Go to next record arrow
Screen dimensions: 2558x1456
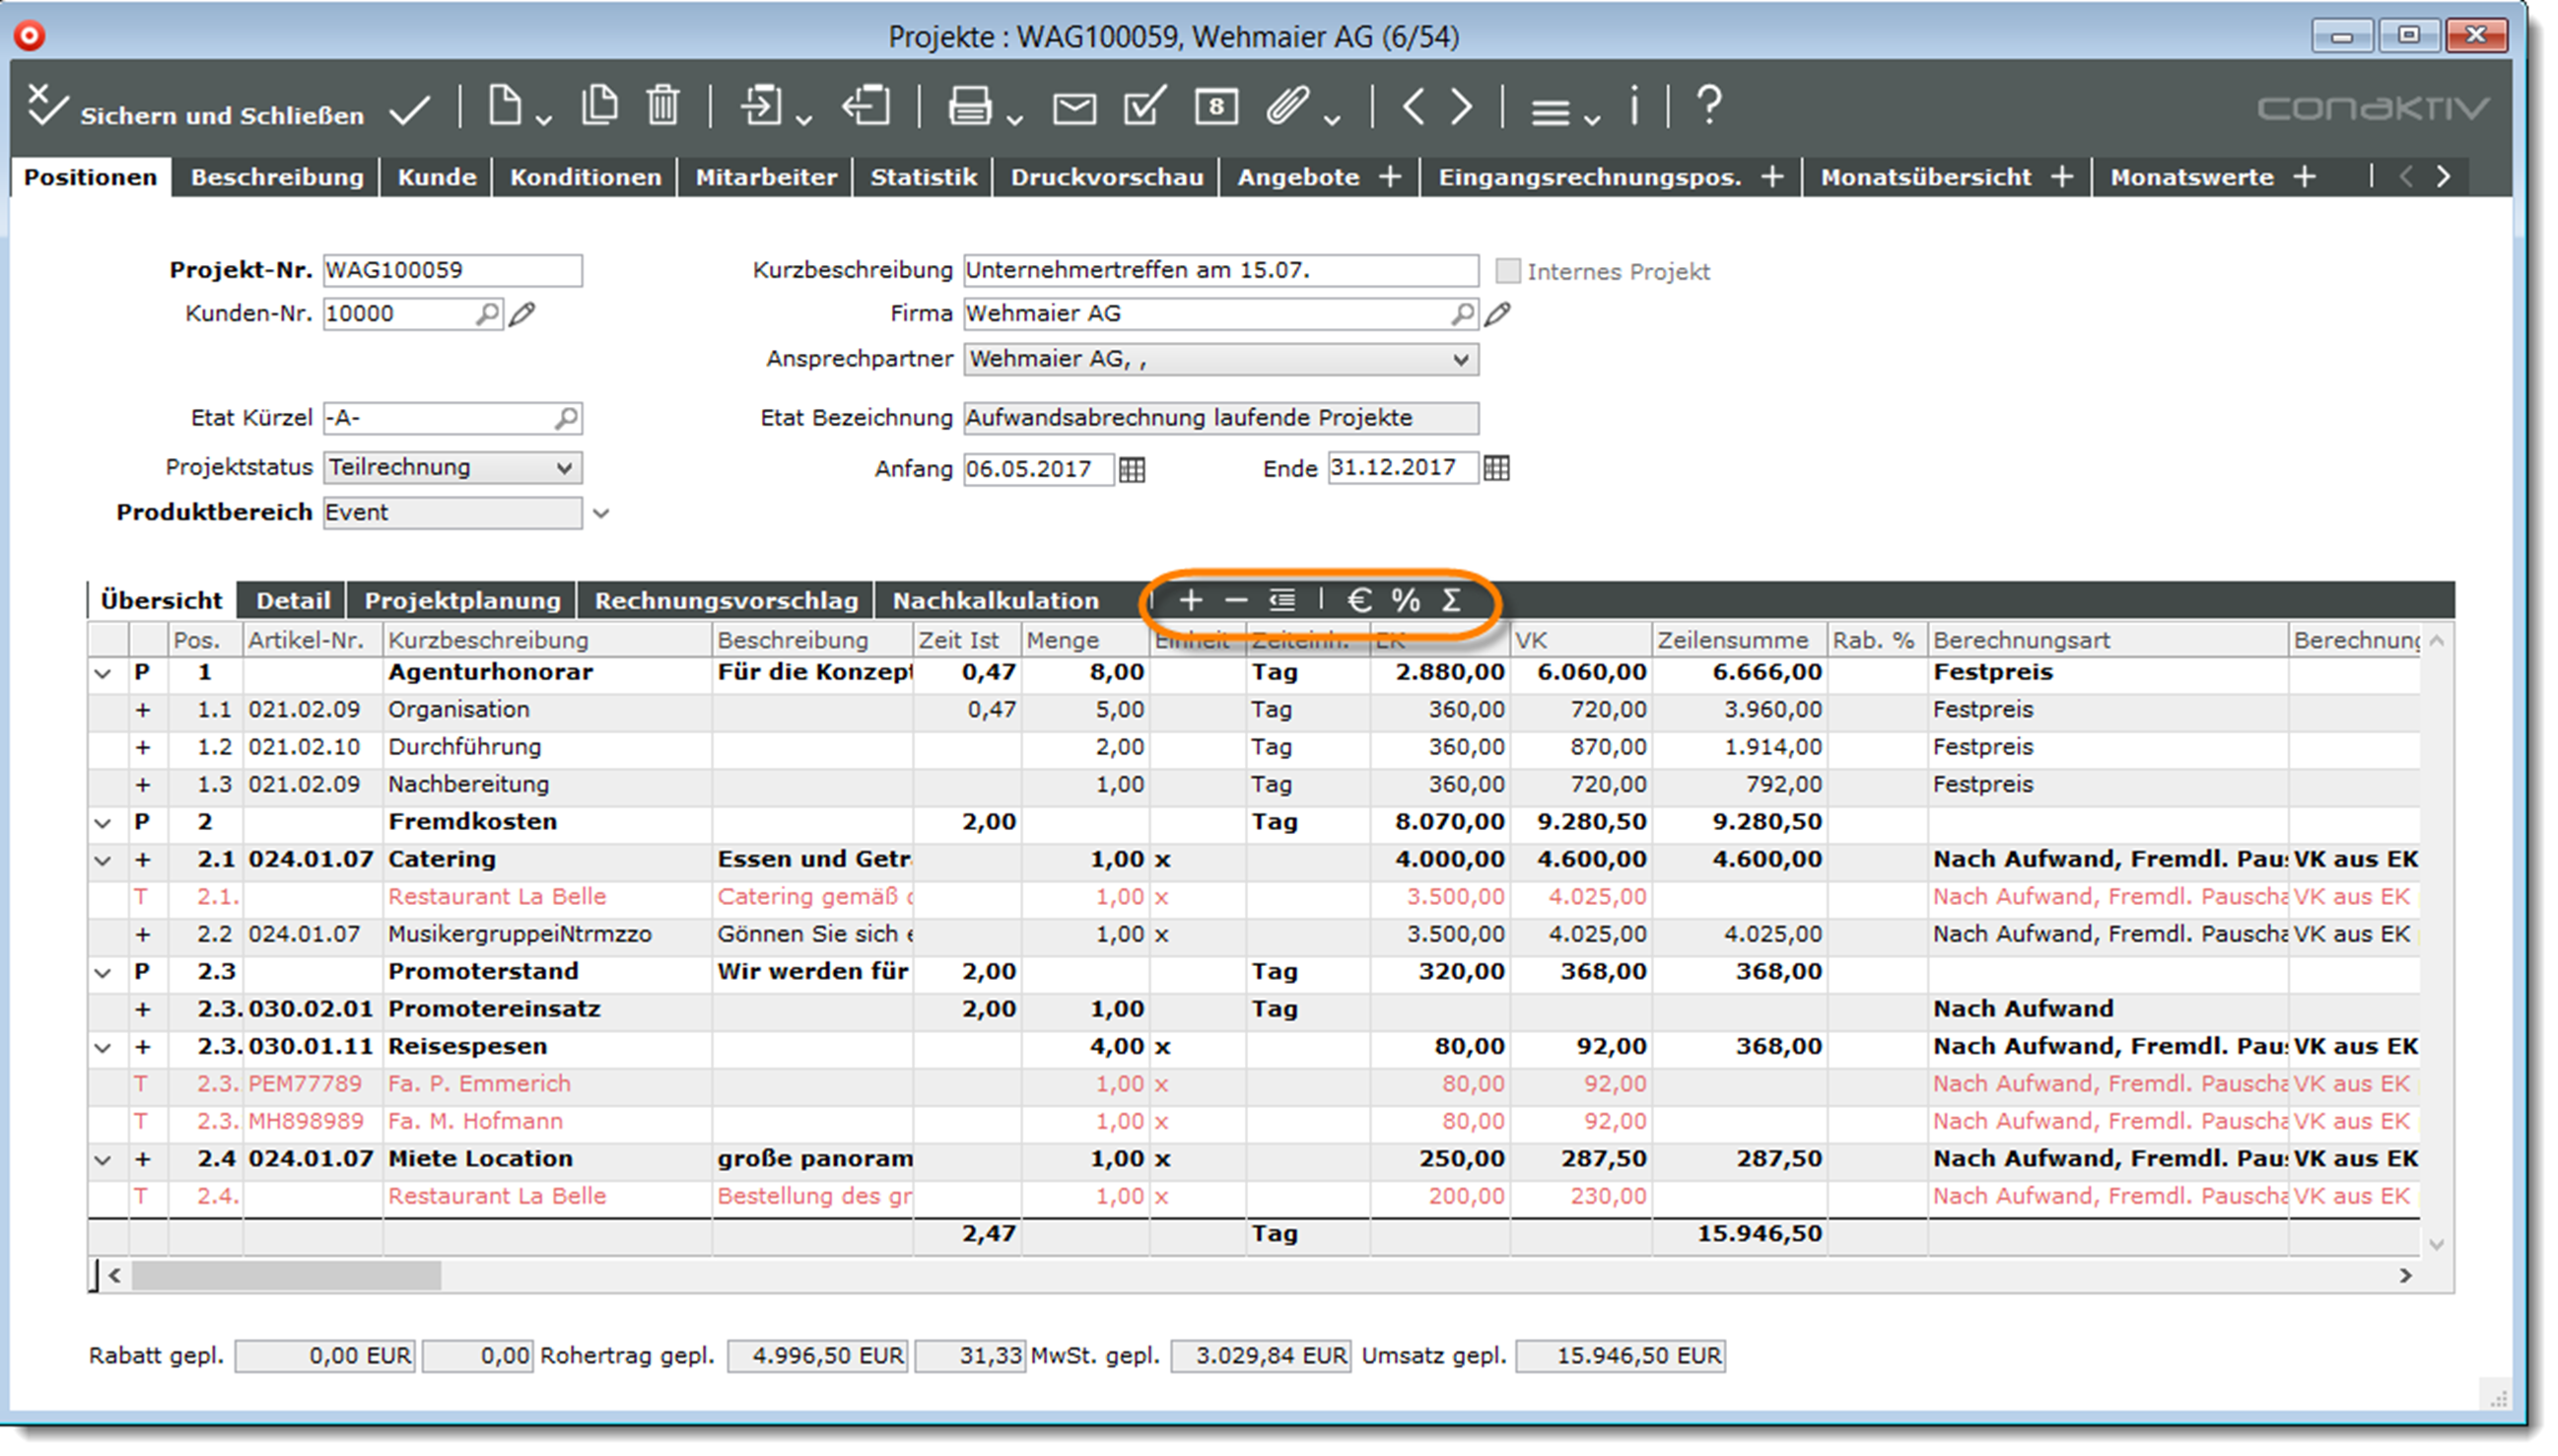(1461, 106)
